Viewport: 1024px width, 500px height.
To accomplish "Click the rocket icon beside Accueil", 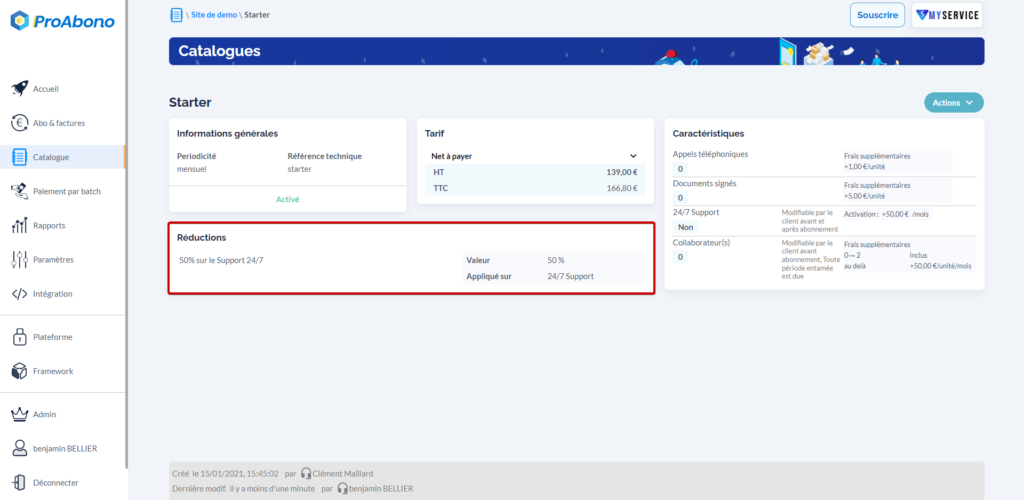I will click(20, 89).
